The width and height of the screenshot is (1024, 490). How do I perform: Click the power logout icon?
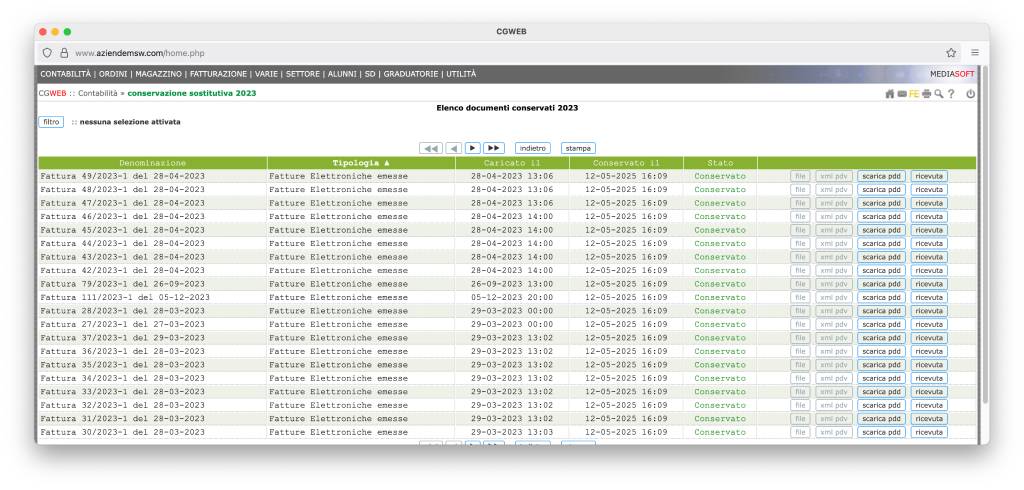[x=970, y=93]
